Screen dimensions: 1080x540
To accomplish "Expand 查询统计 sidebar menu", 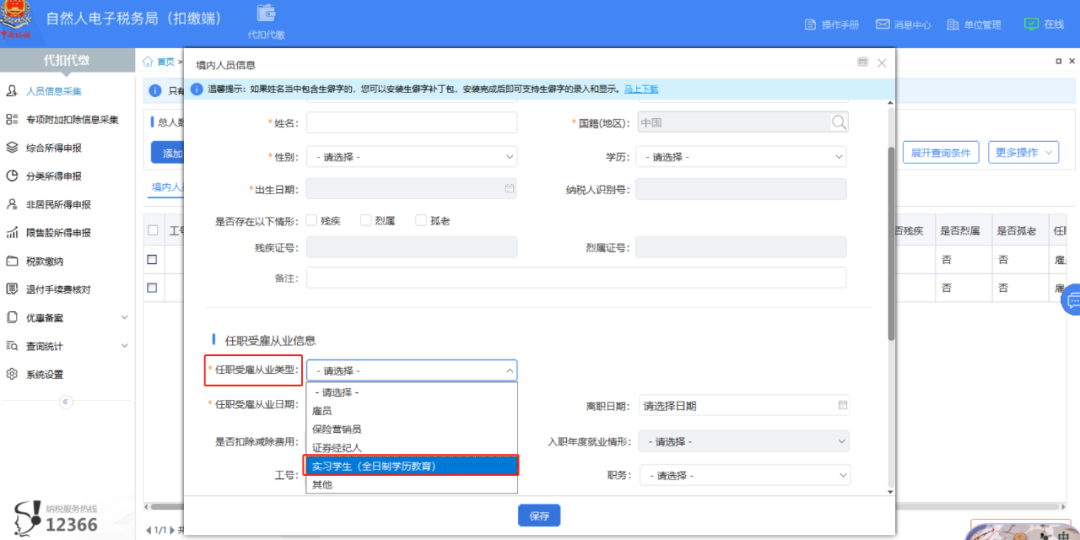I will (x=68, y=346).
